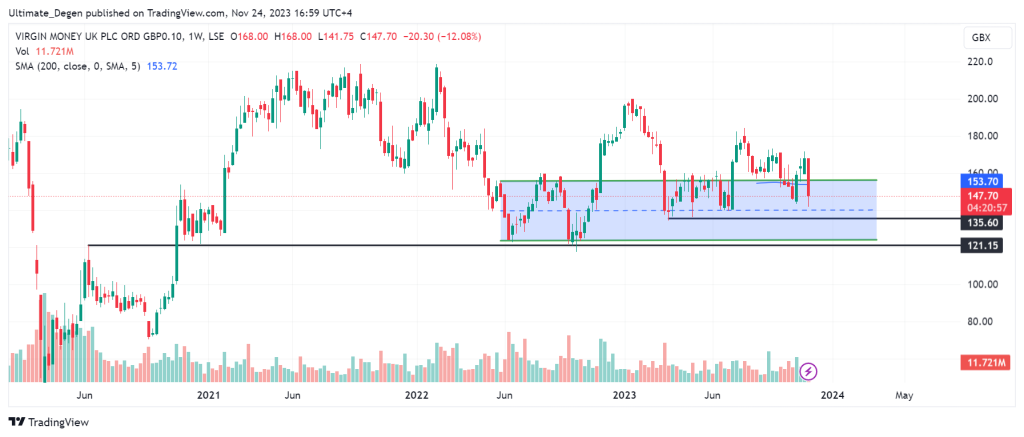The image size is (1024, 437).
Task: Click the black 121.15 price label
Action: pyautogui.click(x=982, y=245)
